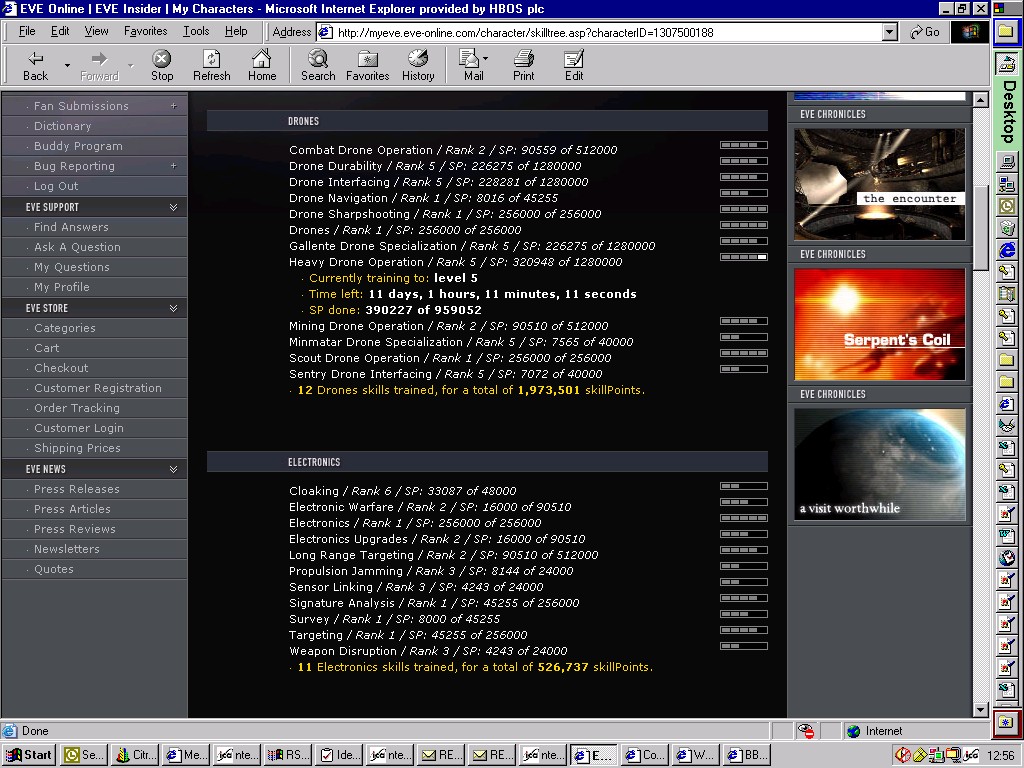Click the Edit toolbar icon
The height and width of the screenshot is (768, 1024).
click(573, 65)
